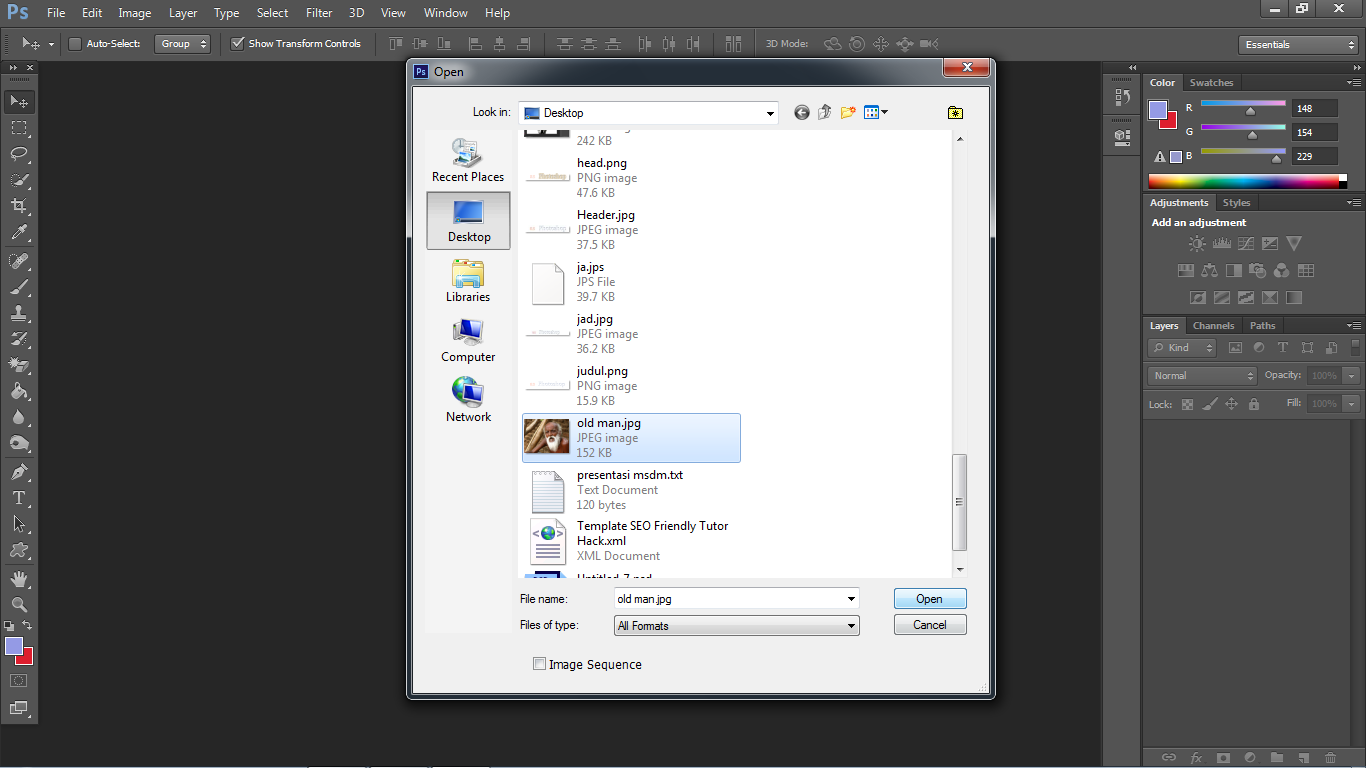The image size is (1366, 768).
Task: Open the File name dropdown arrow
Action: click(851, 599)
